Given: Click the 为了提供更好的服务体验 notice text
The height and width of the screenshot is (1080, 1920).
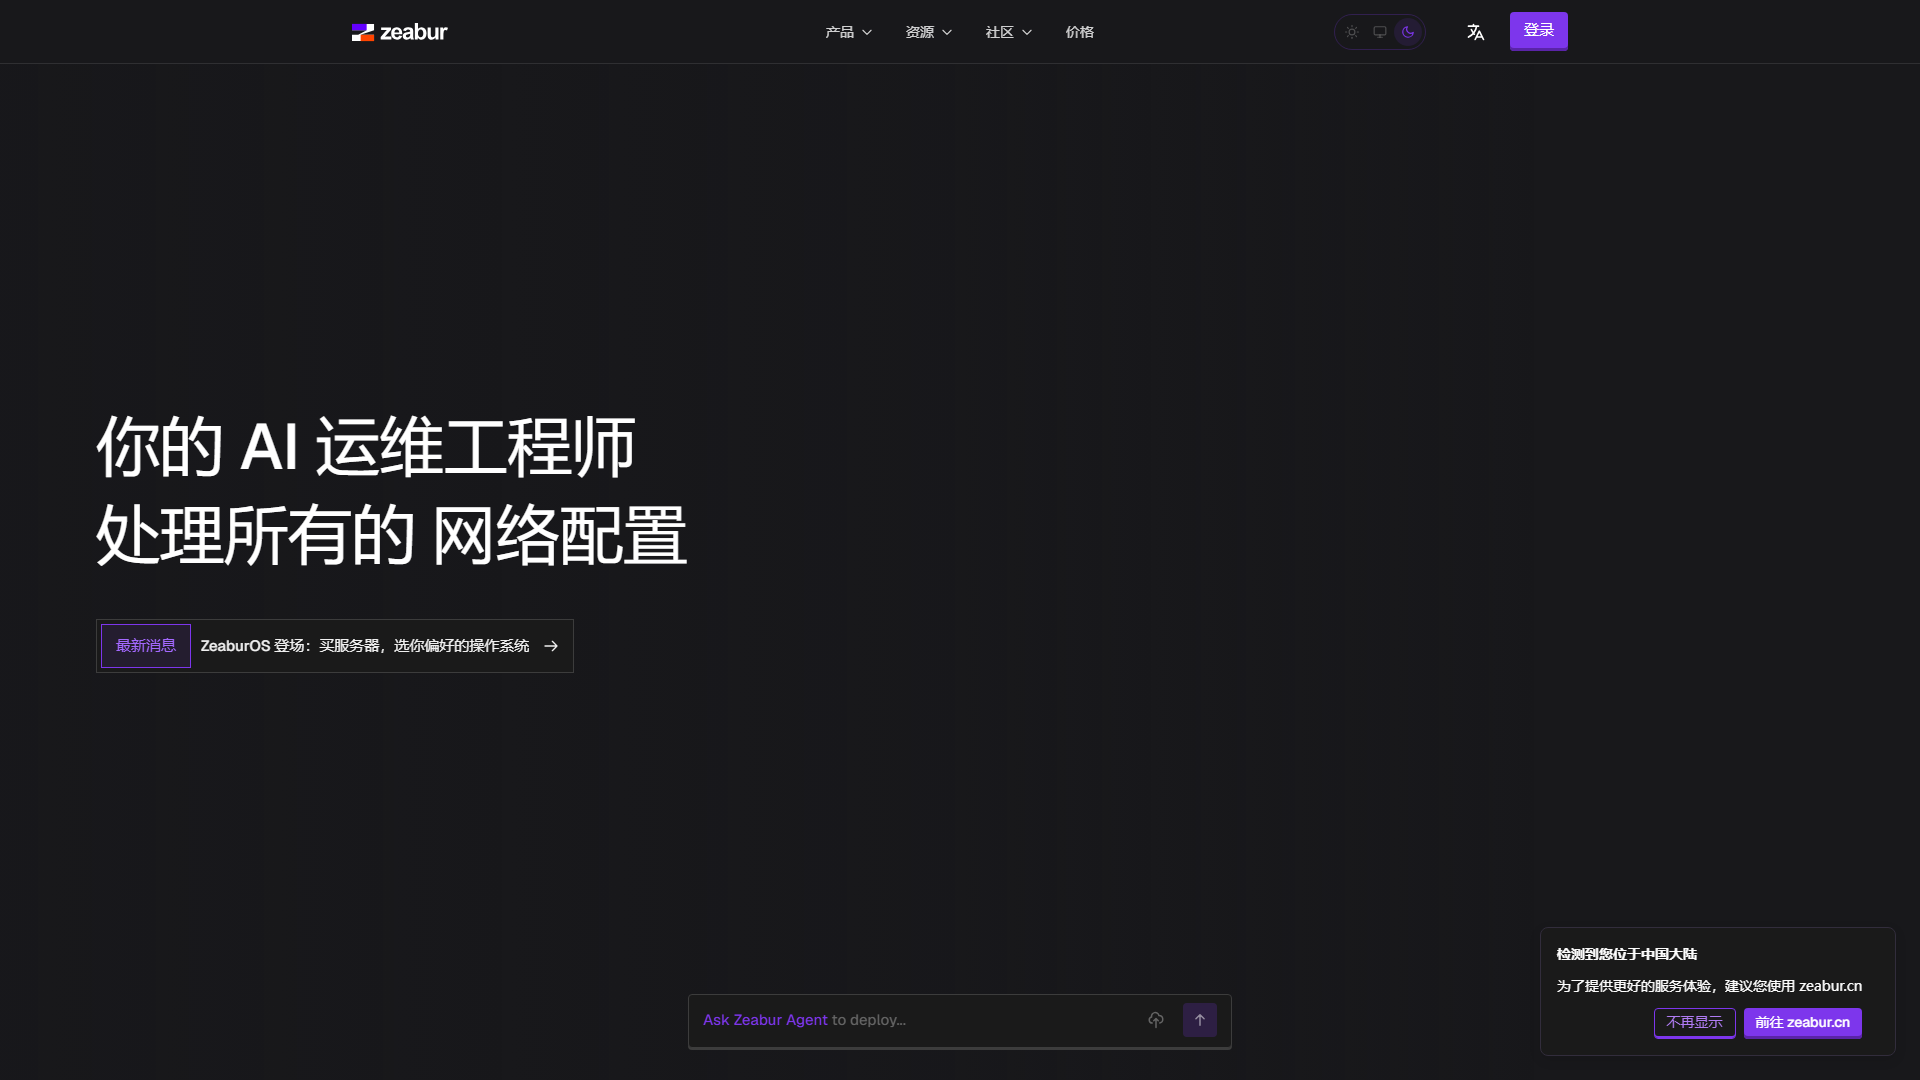Looking at the screenshot, I should coord(1709,986).
